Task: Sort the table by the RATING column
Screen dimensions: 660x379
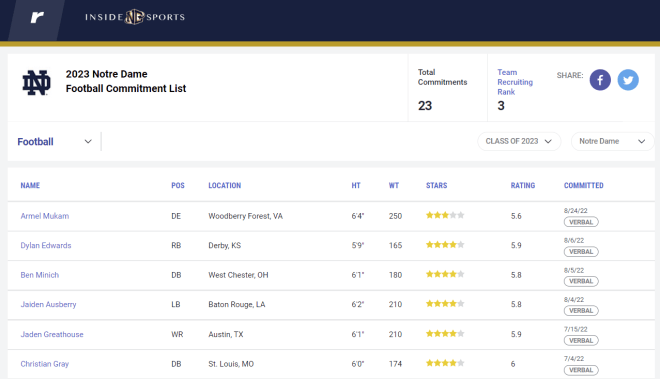Action: point(523,185)
